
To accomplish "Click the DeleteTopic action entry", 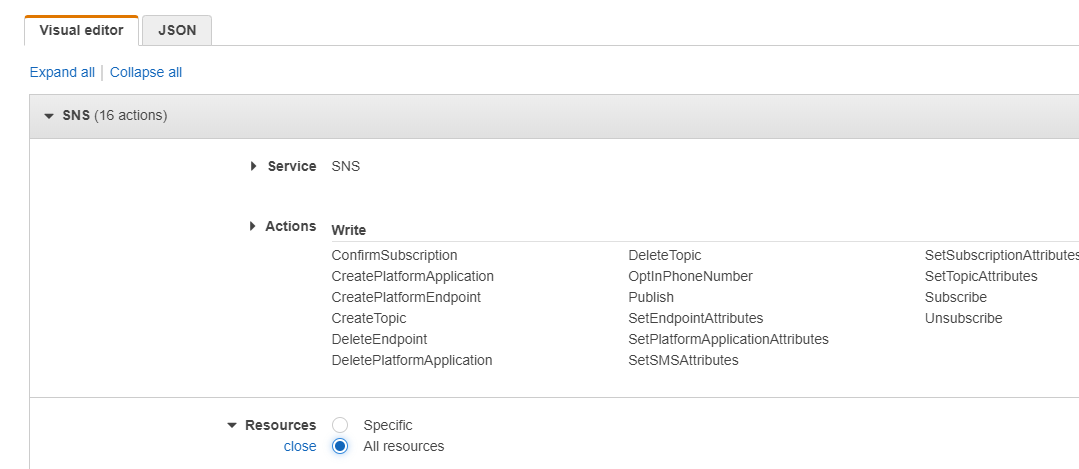I will tap(665, 255).
